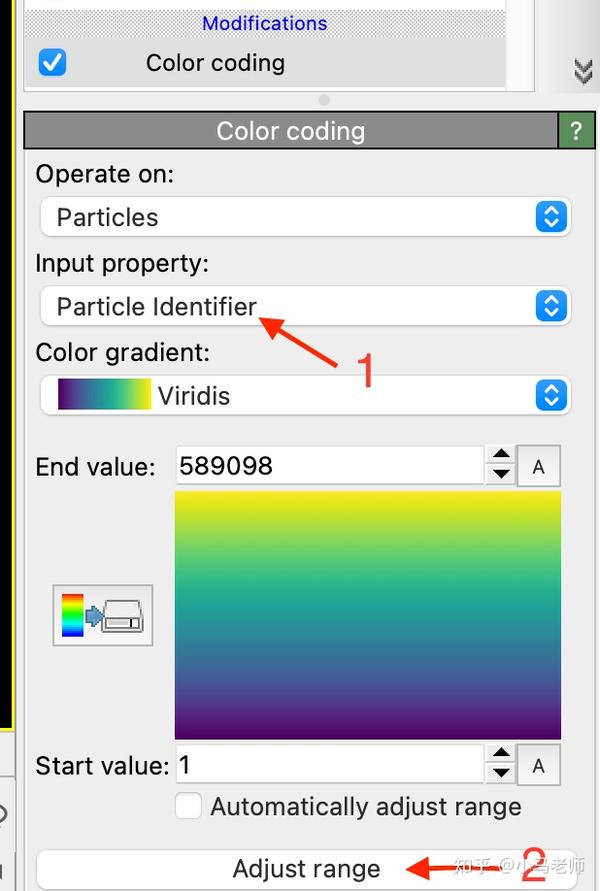Click the green help question mark icon
Image resolution: width=600 pixels, height=891 pixels.
(575, 131)
